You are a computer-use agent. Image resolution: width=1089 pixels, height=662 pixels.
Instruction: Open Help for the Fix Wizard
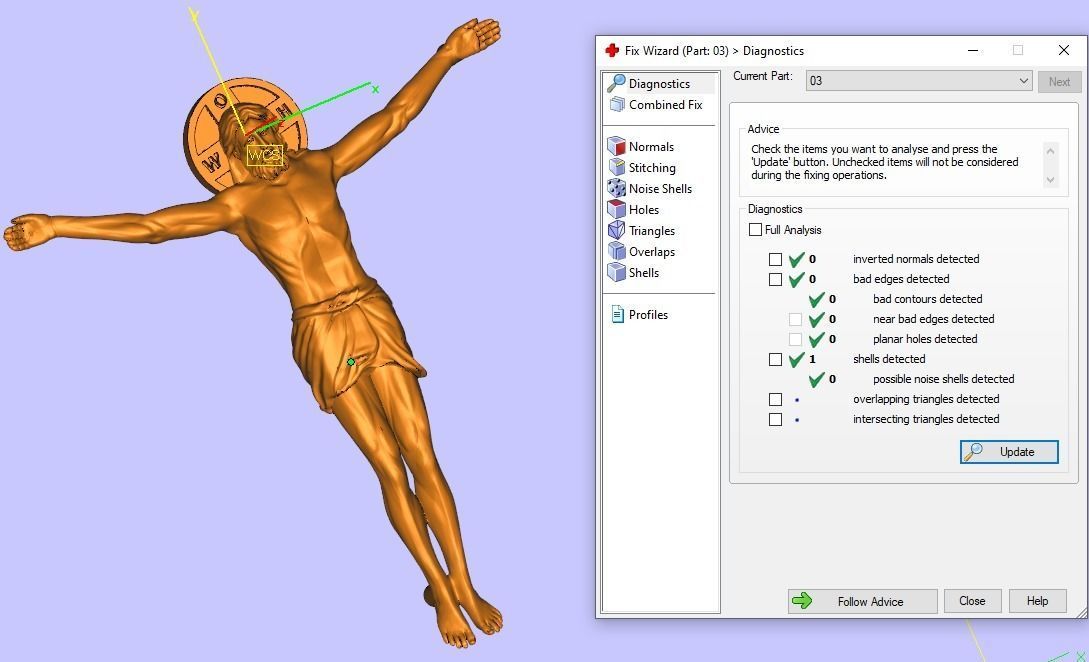1038,601
